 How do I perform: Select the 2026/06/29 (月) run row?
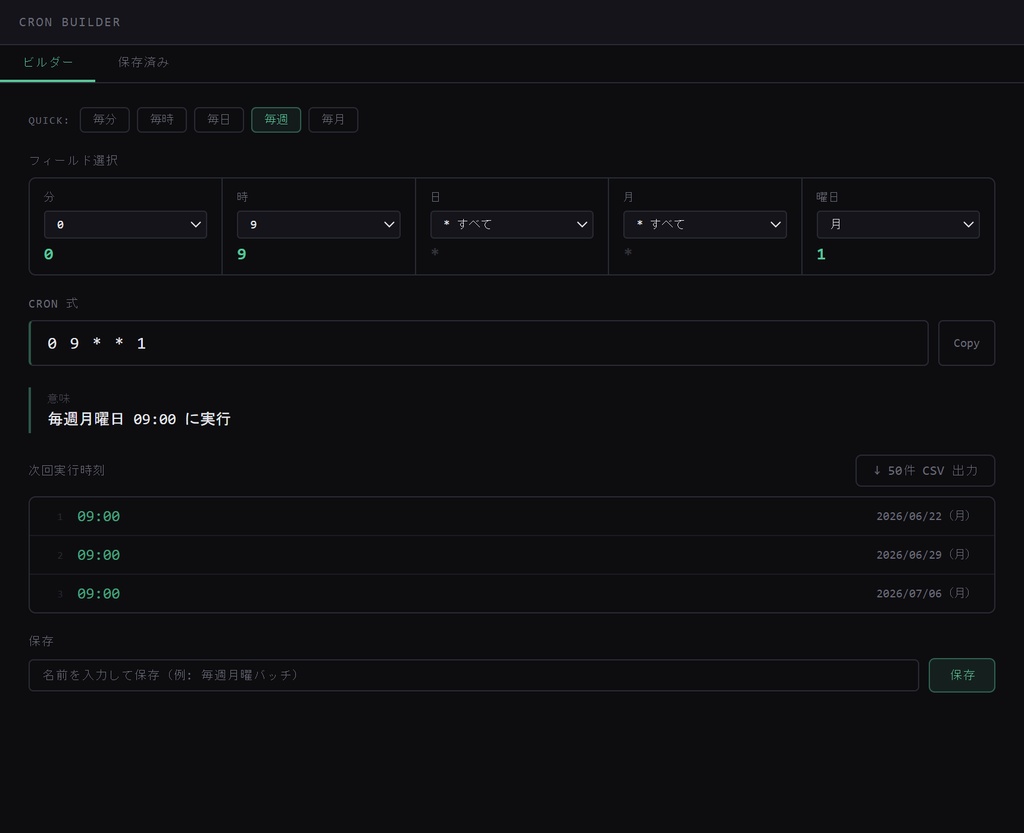tap(512, 555)
